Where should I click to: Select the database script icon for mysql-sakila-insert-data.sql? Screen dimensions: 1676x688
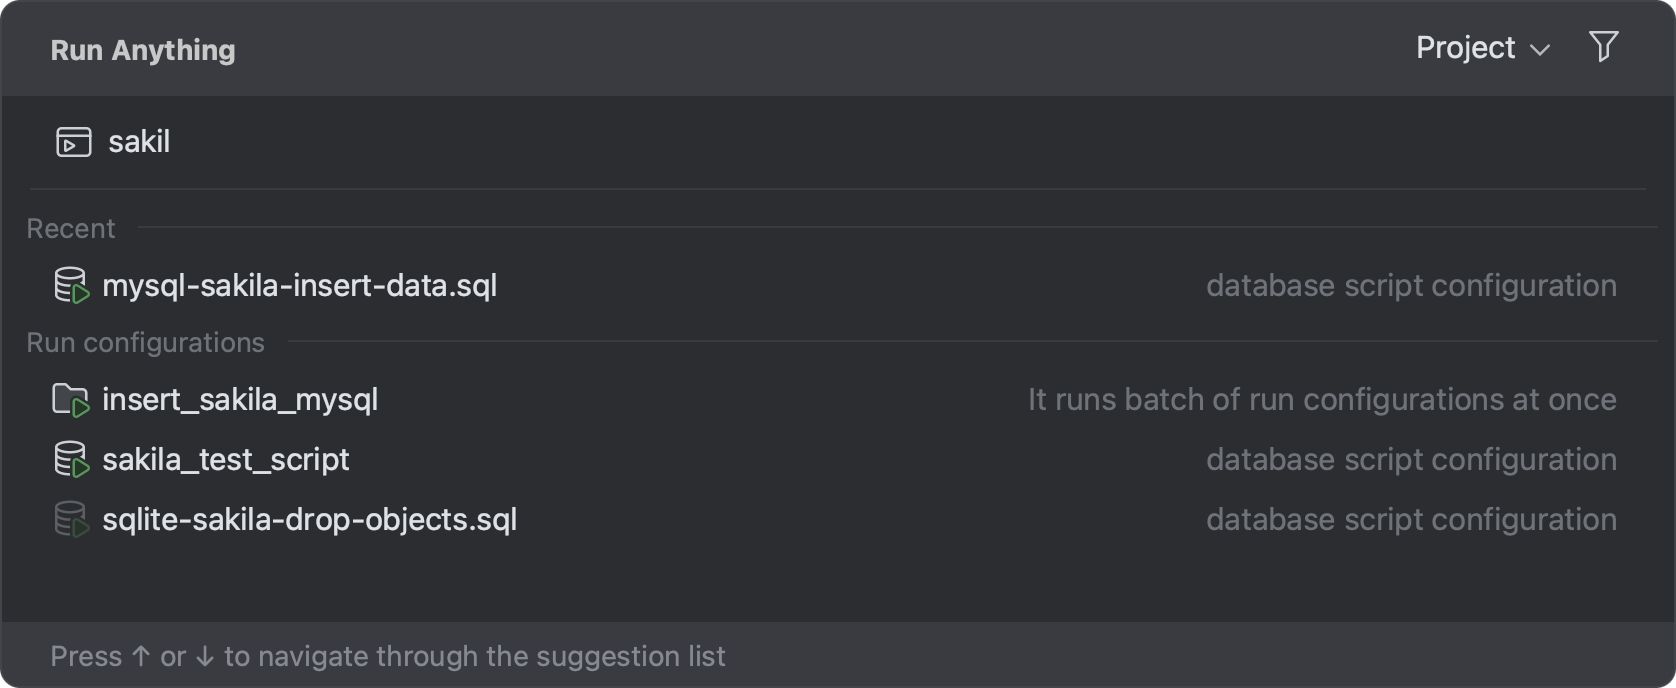pyautogui.click(x=71, y=285)
